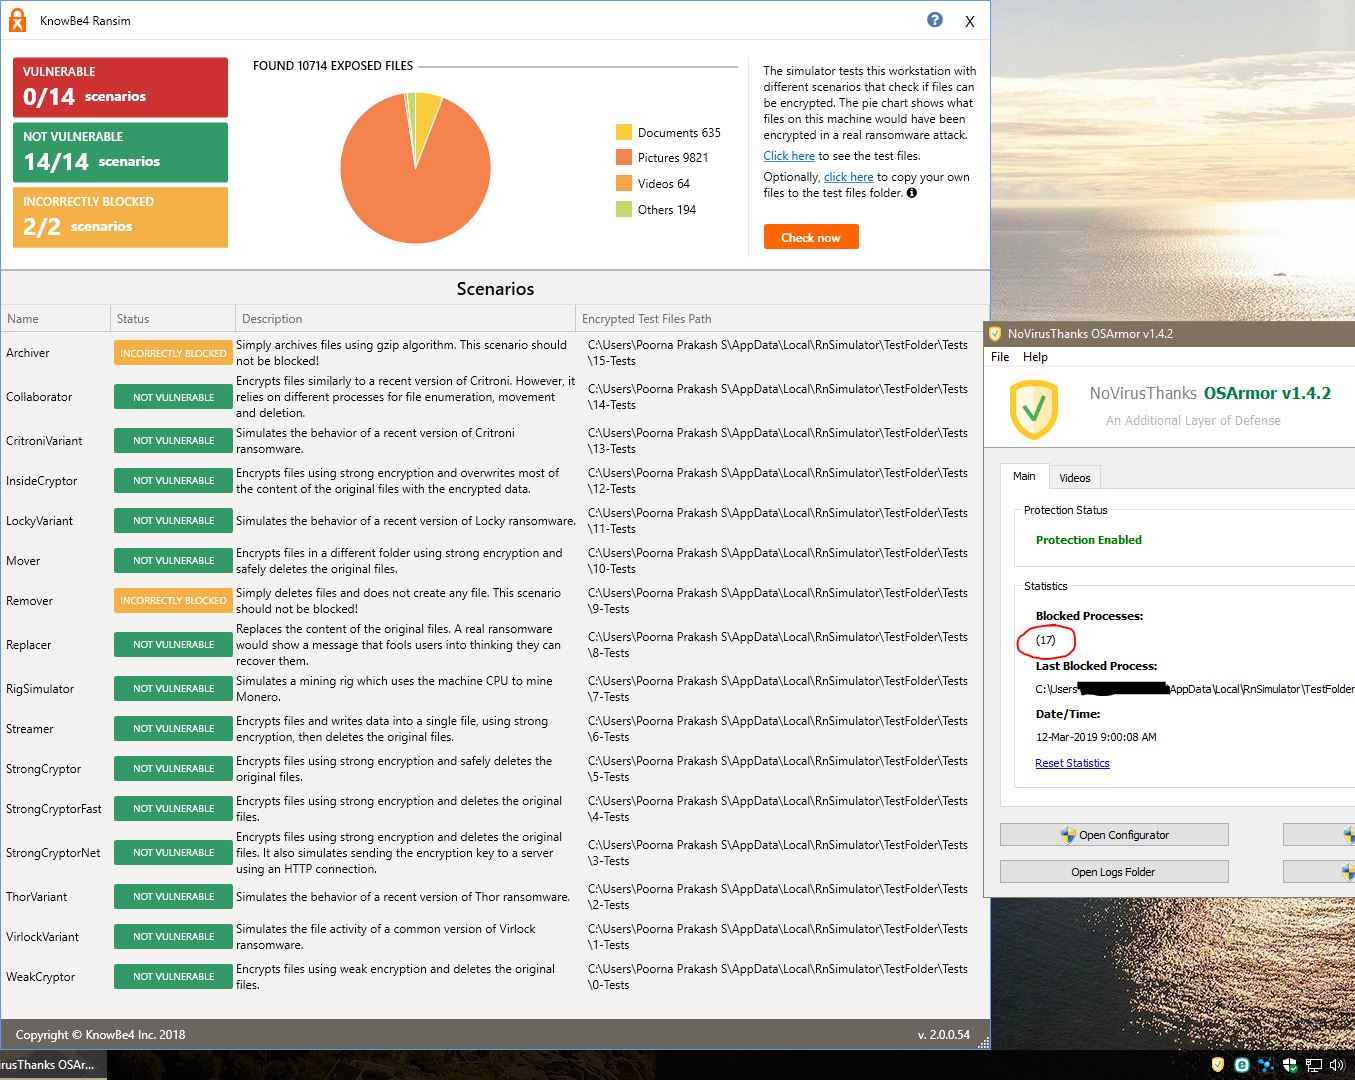Start the test with Check now
This screenshot has width=1355, height=1080.
(811, 237)
